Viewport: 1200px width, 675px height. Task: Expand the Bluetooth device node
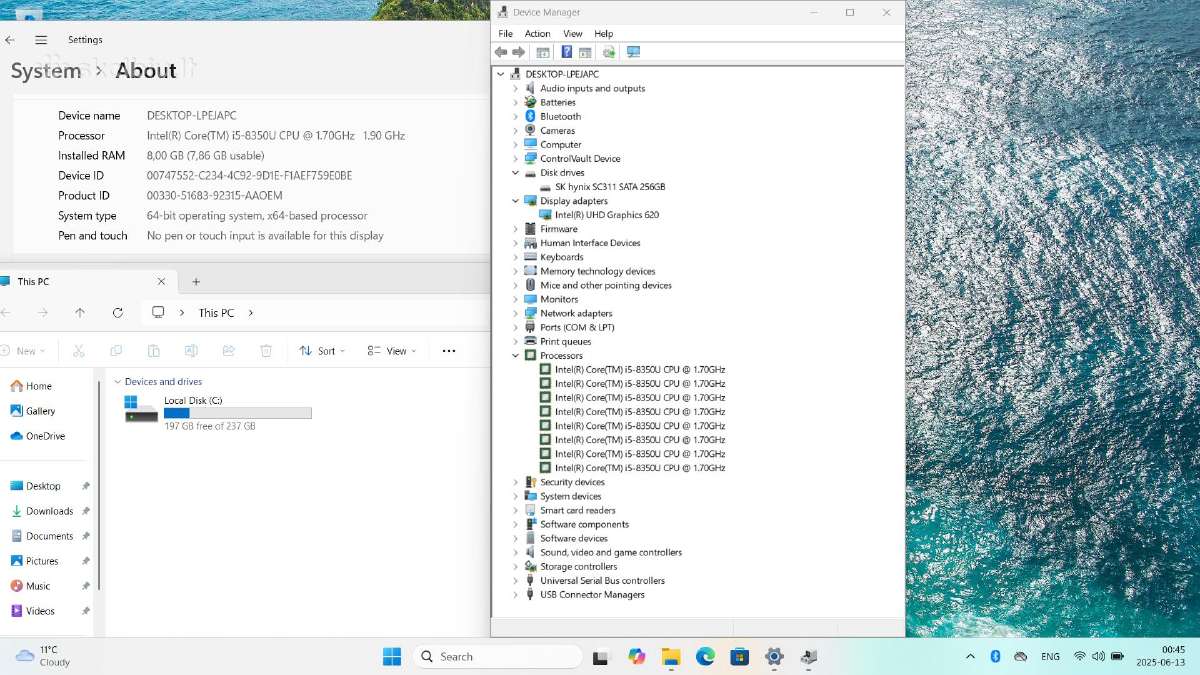pos(516,117)
